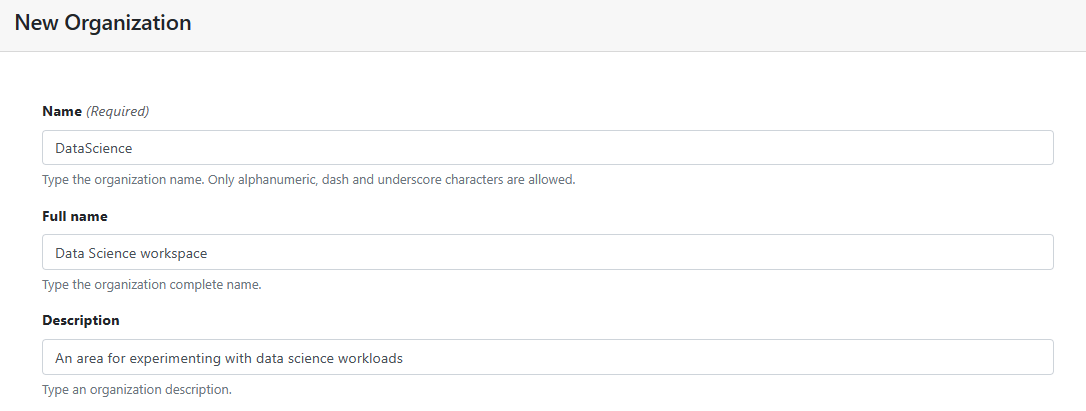Click the bold "Name" field label
This screenshot has height=411, width=1086.
(x=61, y=111)
